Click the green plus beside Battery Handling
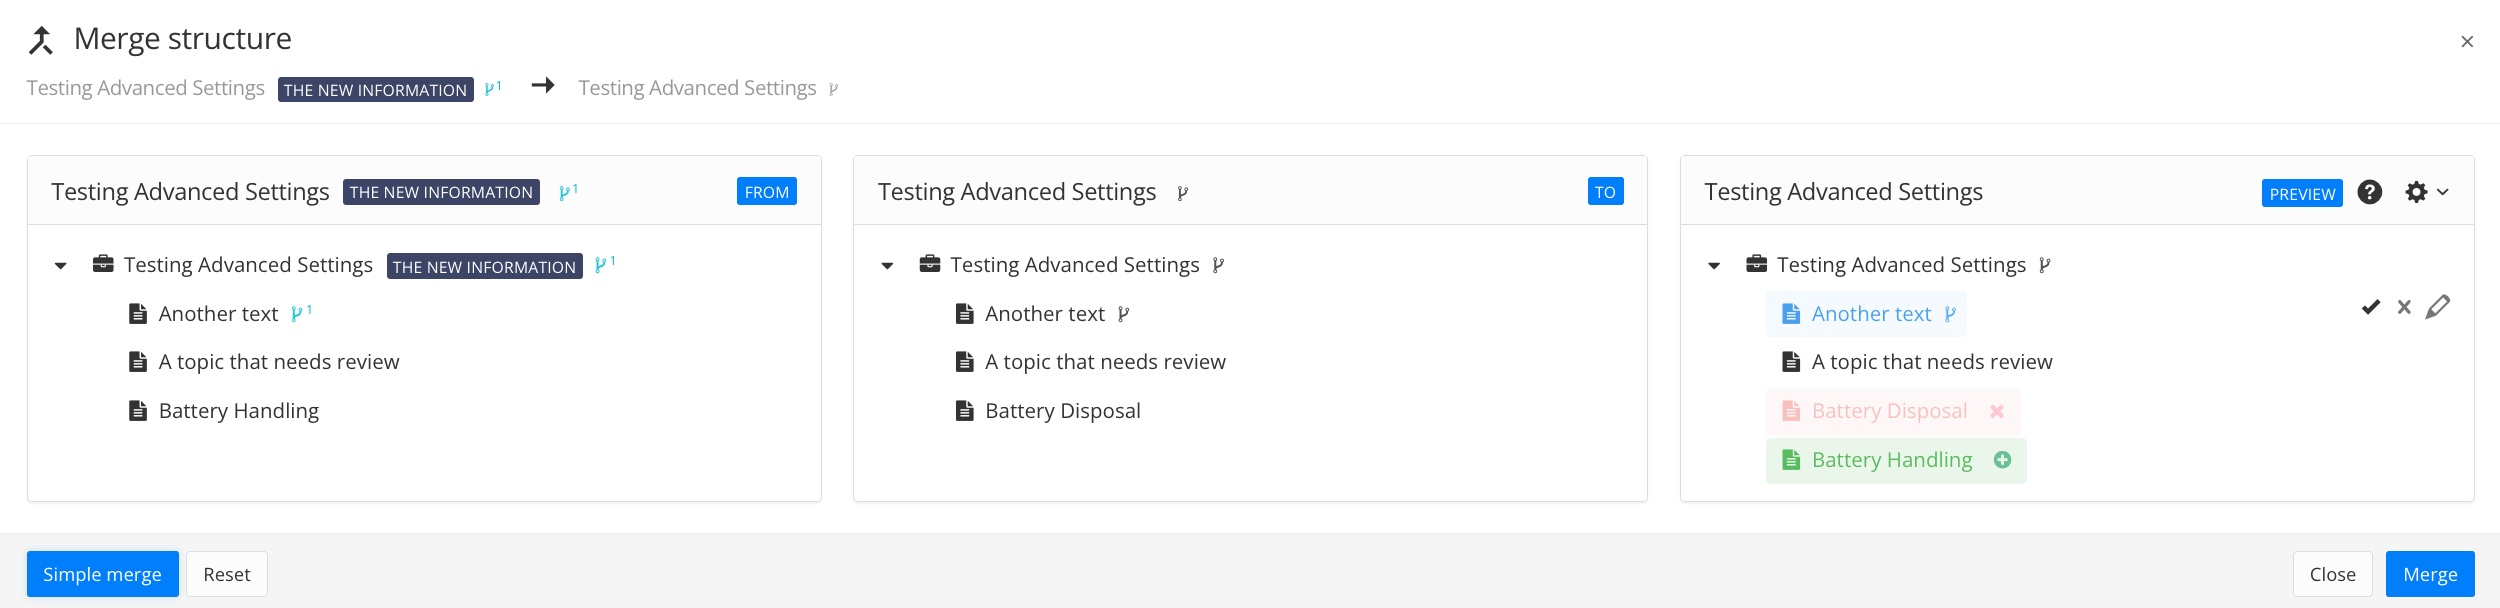The width and height of the screenshot is (2500, 608). point(2002,460)
